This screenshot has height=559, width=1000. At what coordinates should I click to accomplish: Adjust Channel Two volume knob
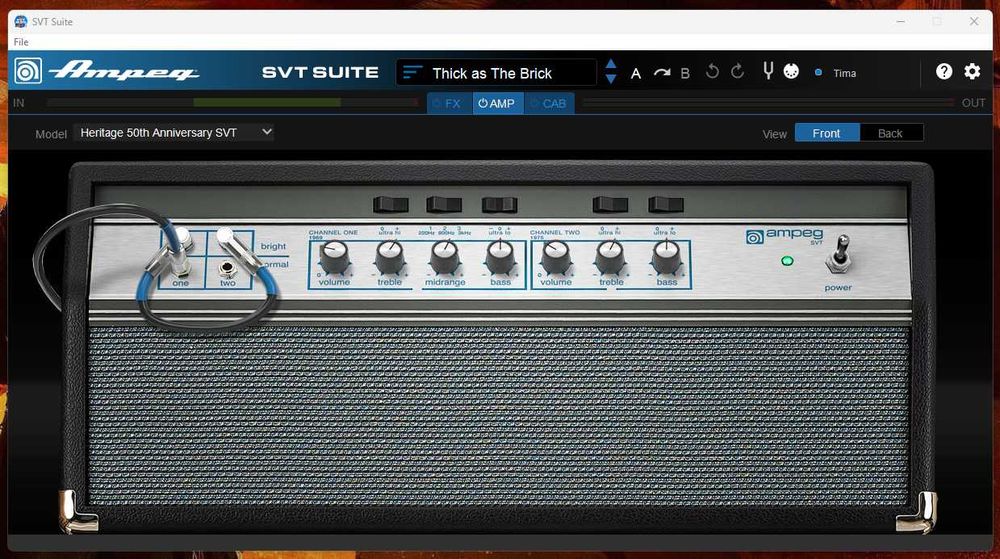point(555,258)
